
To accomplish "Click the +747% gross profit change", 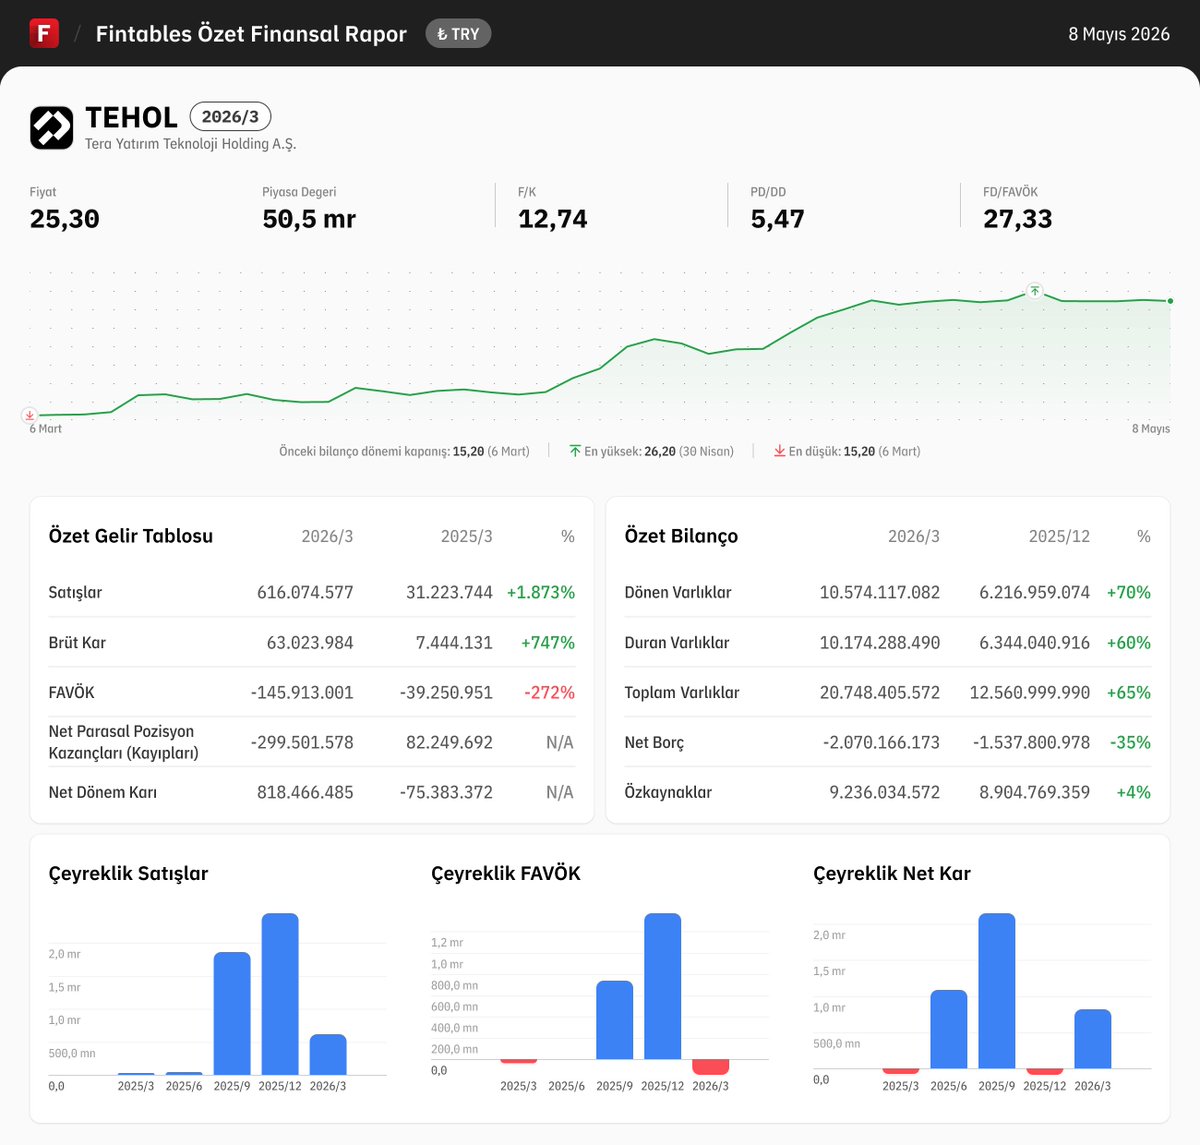I will (547, 642).
